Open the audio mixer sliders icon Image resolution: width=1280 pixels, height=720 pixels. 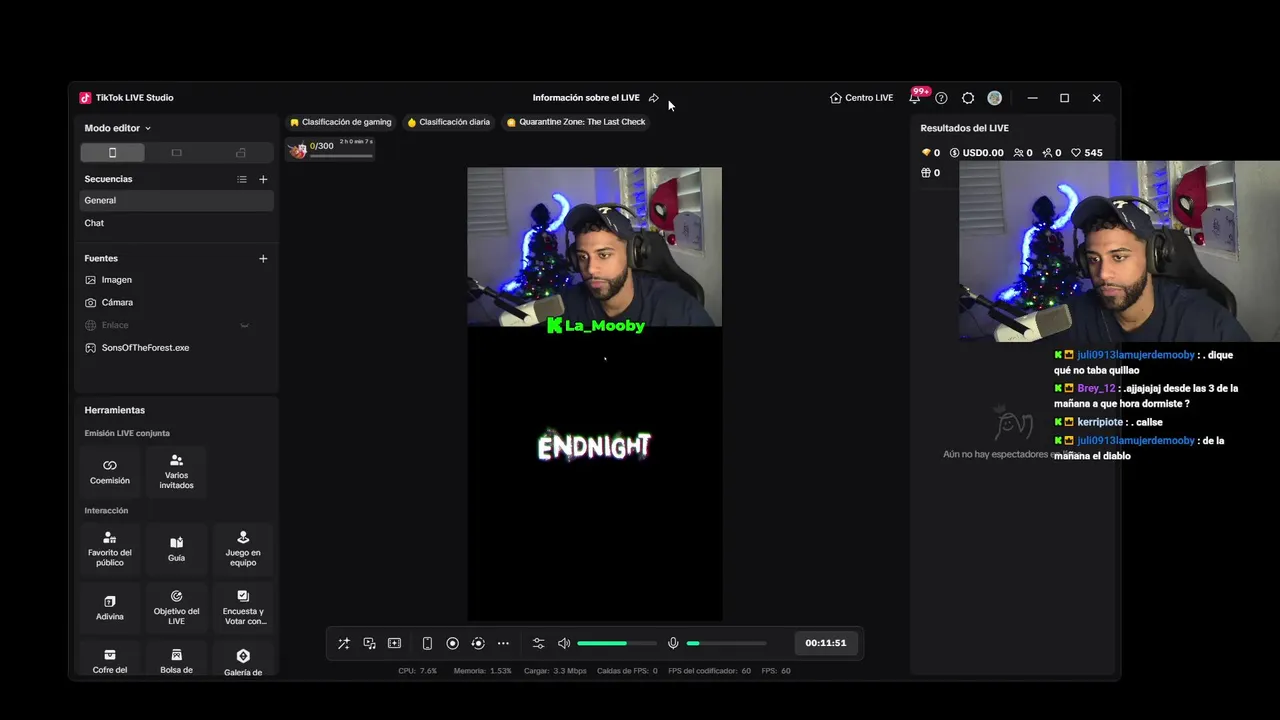pos(538,643)
